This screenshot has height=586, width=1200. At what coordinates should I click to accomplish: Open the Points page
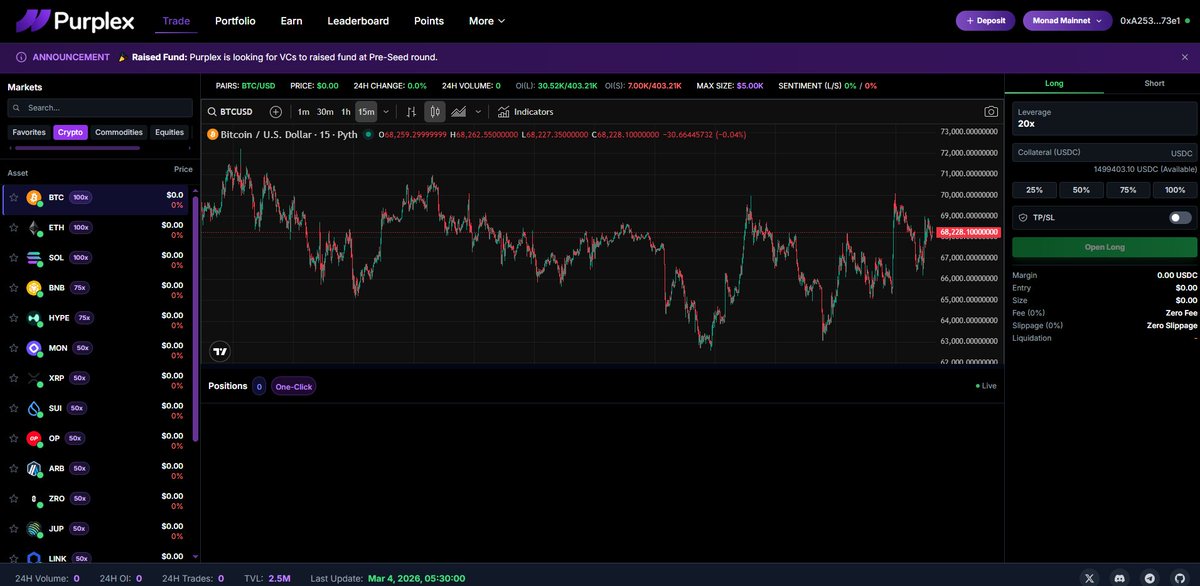(x=429, y=21)
